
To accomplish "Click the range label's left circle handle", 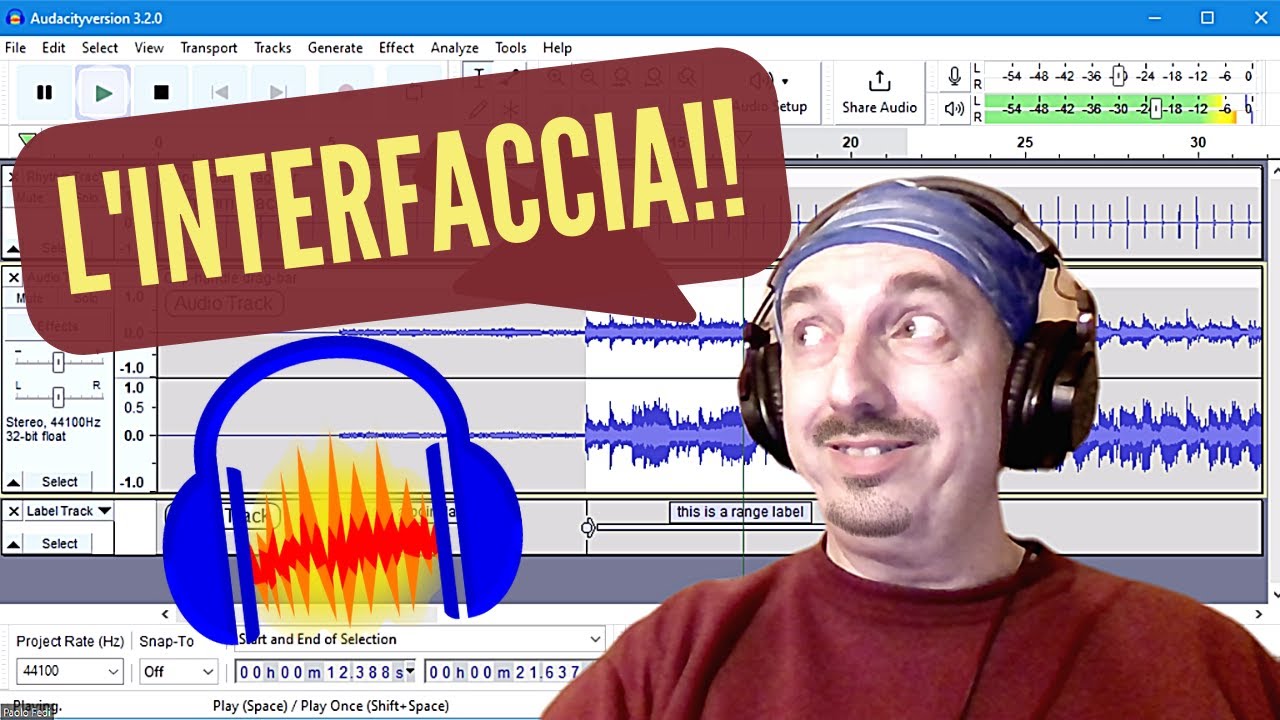I will click(x=588, y=527).
